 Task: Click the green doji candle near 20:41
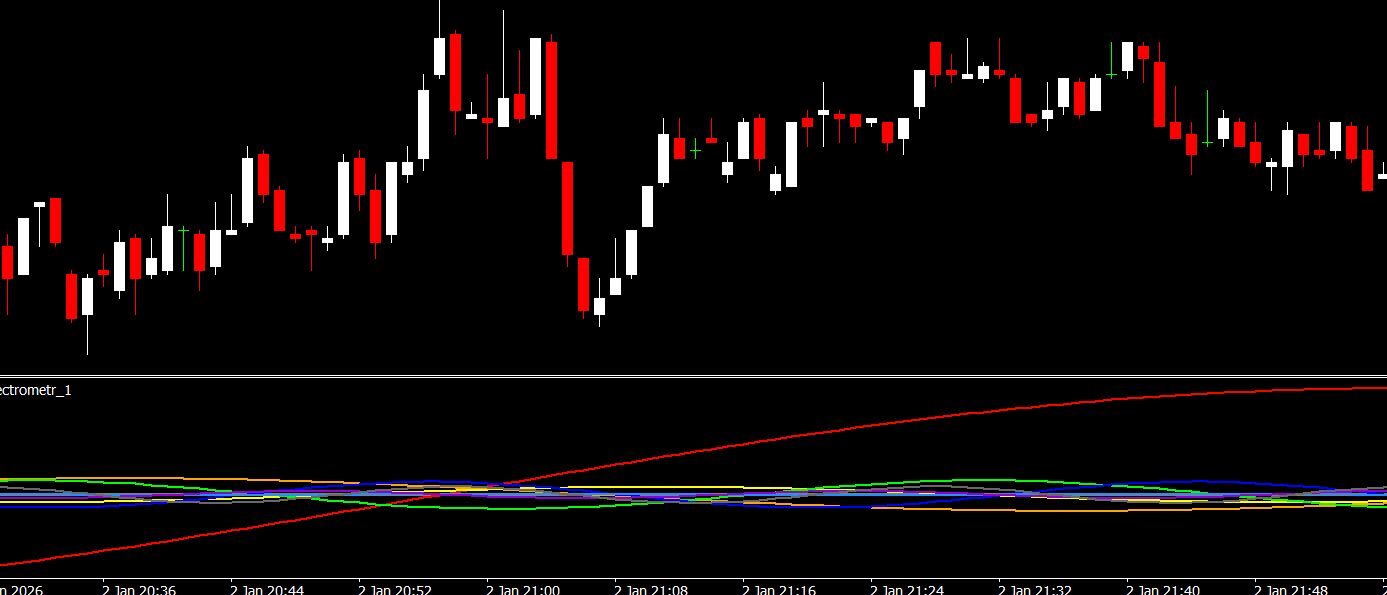183,231
